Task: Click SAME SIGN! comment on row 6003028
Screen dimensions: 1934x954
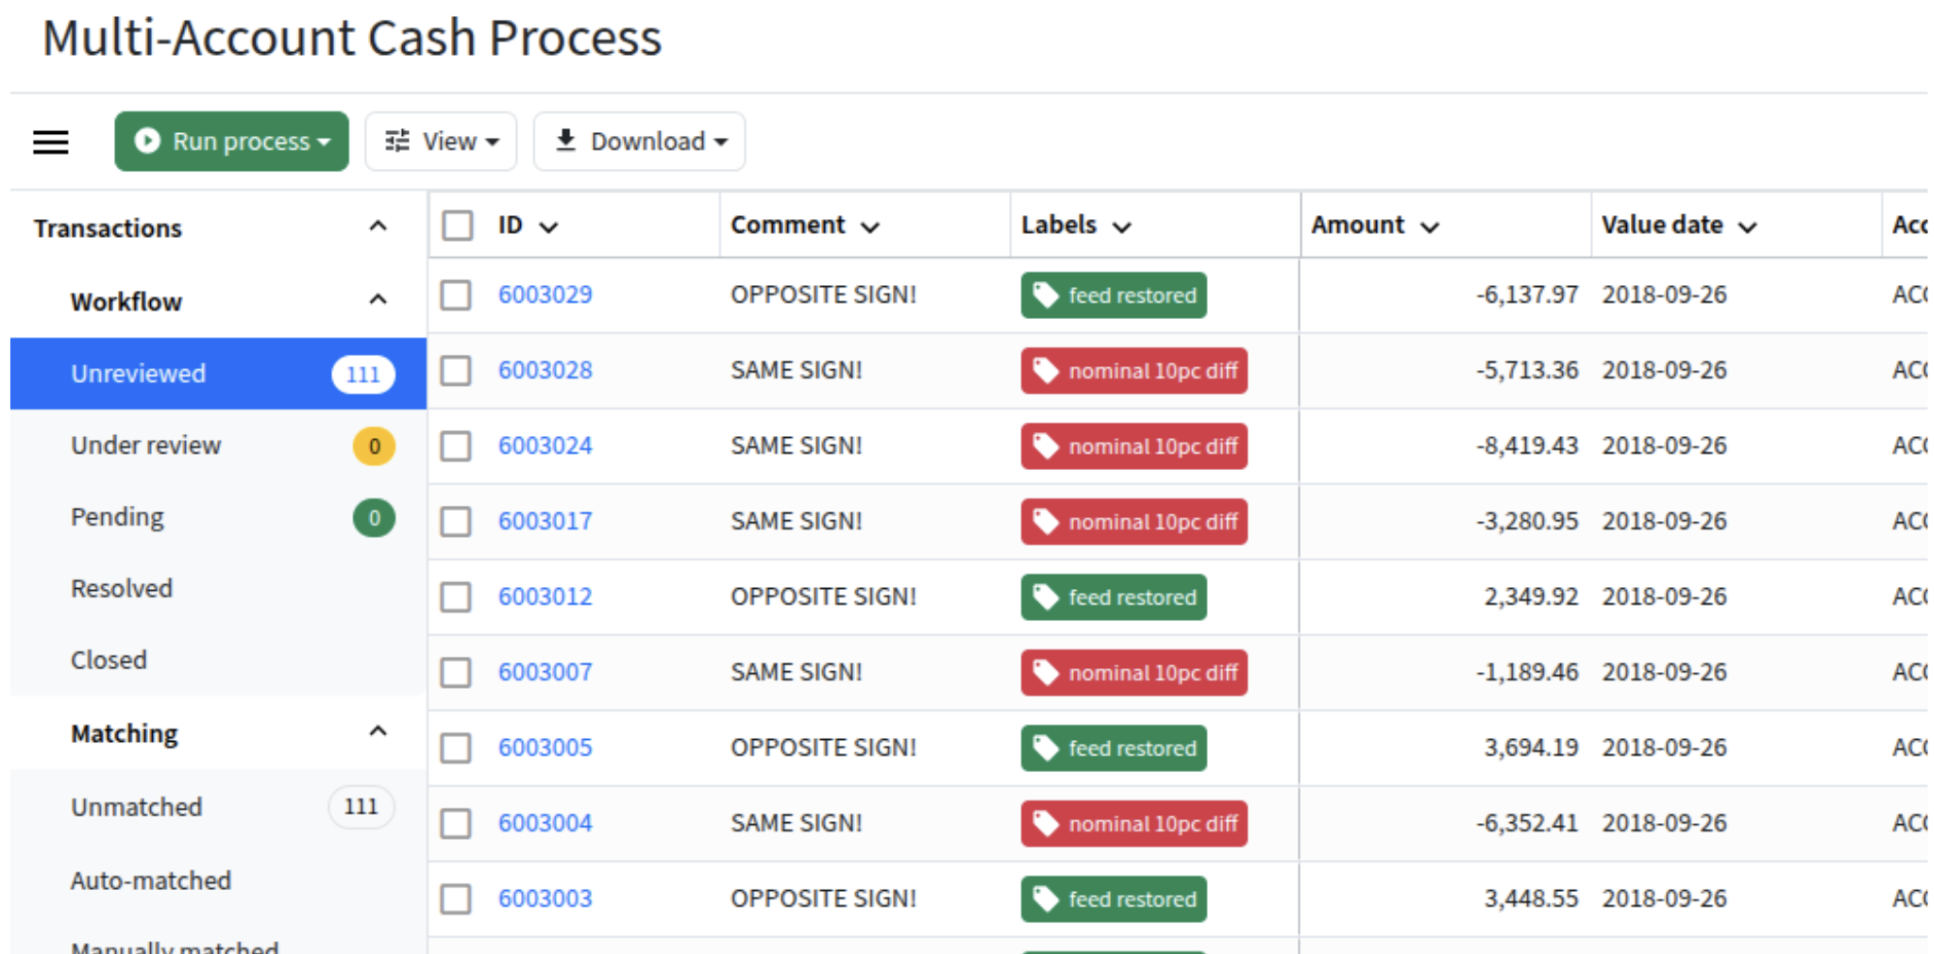Action: pyautogui.click(x=796, y=370)
